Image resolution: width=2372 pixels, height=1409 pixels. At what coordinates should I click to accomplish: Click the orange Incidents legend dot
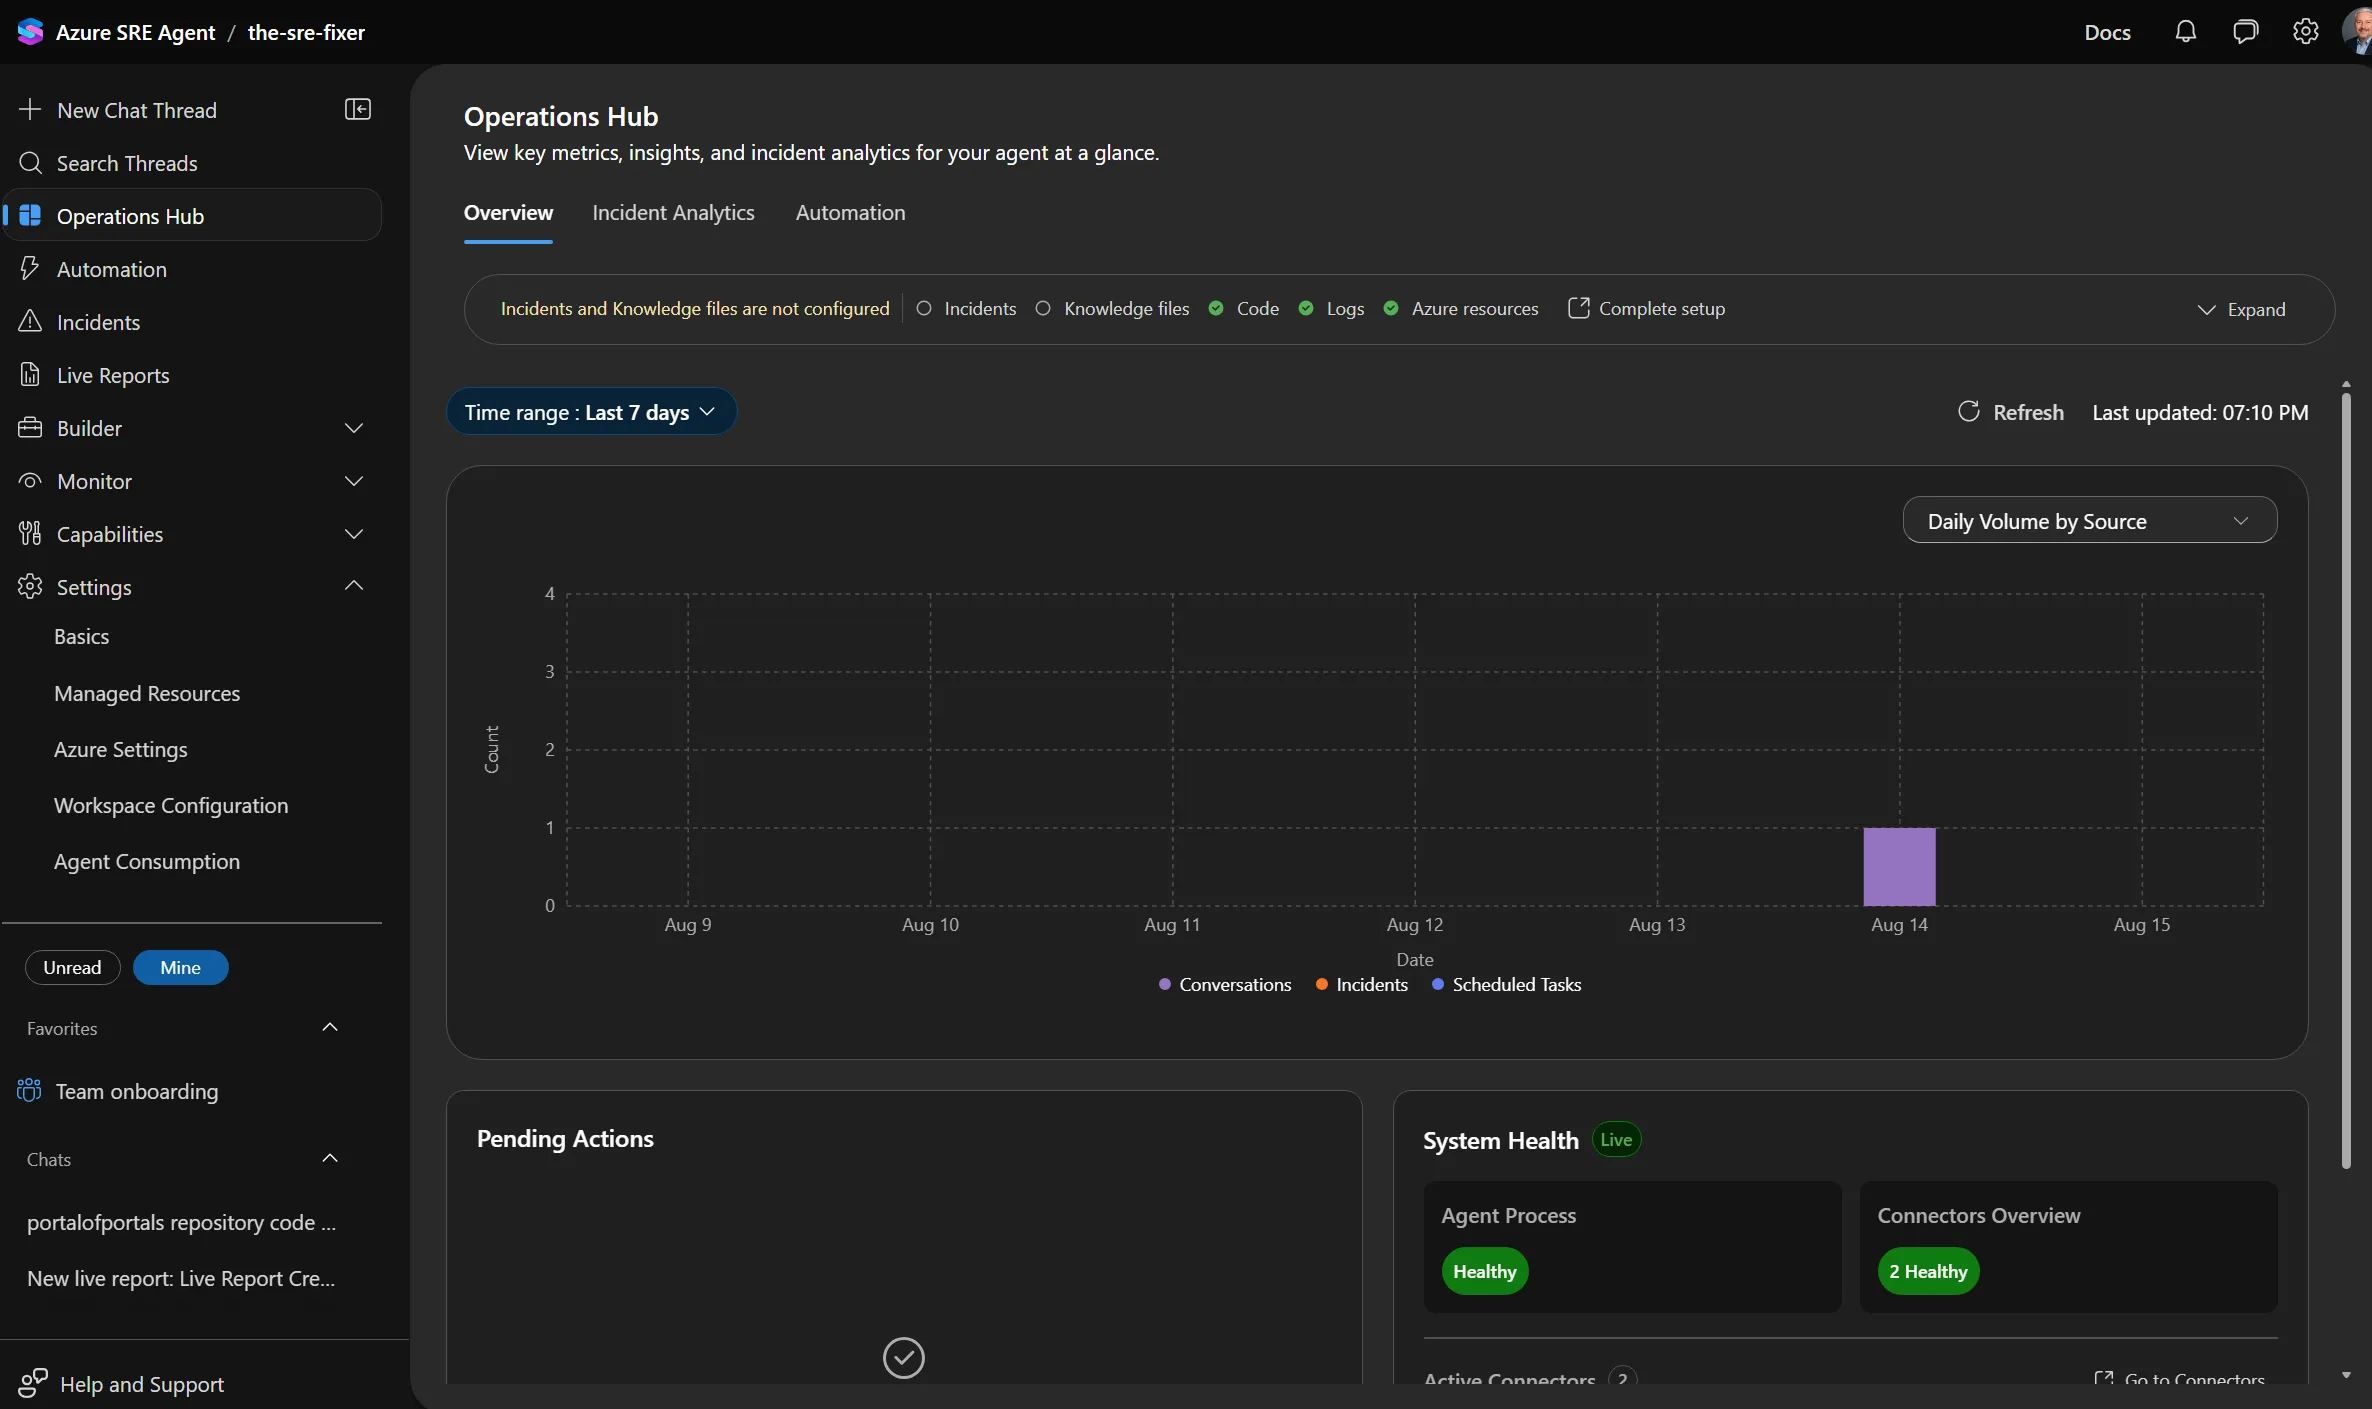click(1322, 984)
